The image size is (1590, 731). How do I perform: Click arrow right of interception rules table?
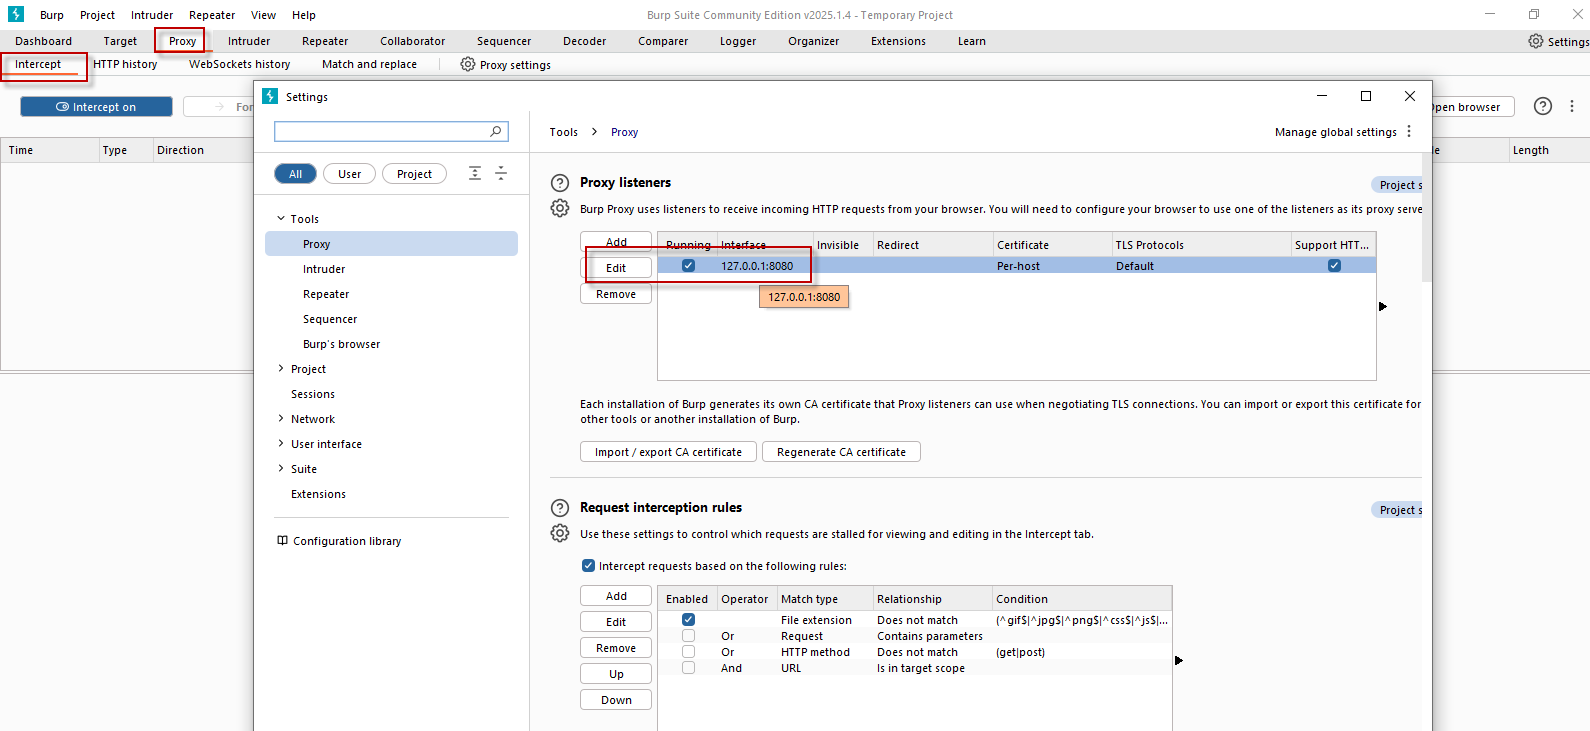coord(1179,660)
